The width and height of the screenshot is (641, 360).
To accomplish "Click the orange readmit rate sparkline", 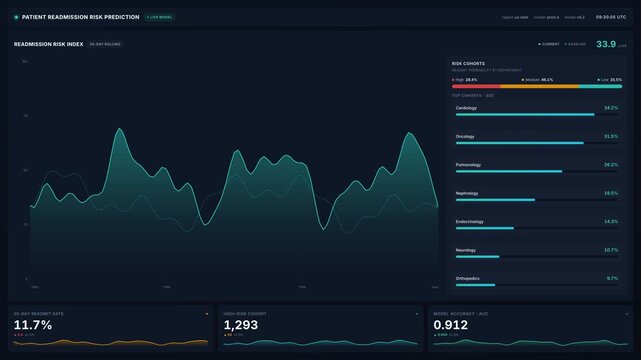I will 111,342.
